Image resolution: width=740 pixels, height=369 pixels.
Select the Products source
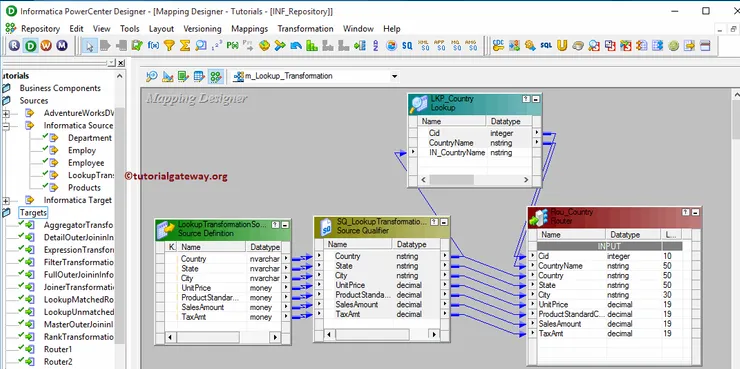coord(84,187)
